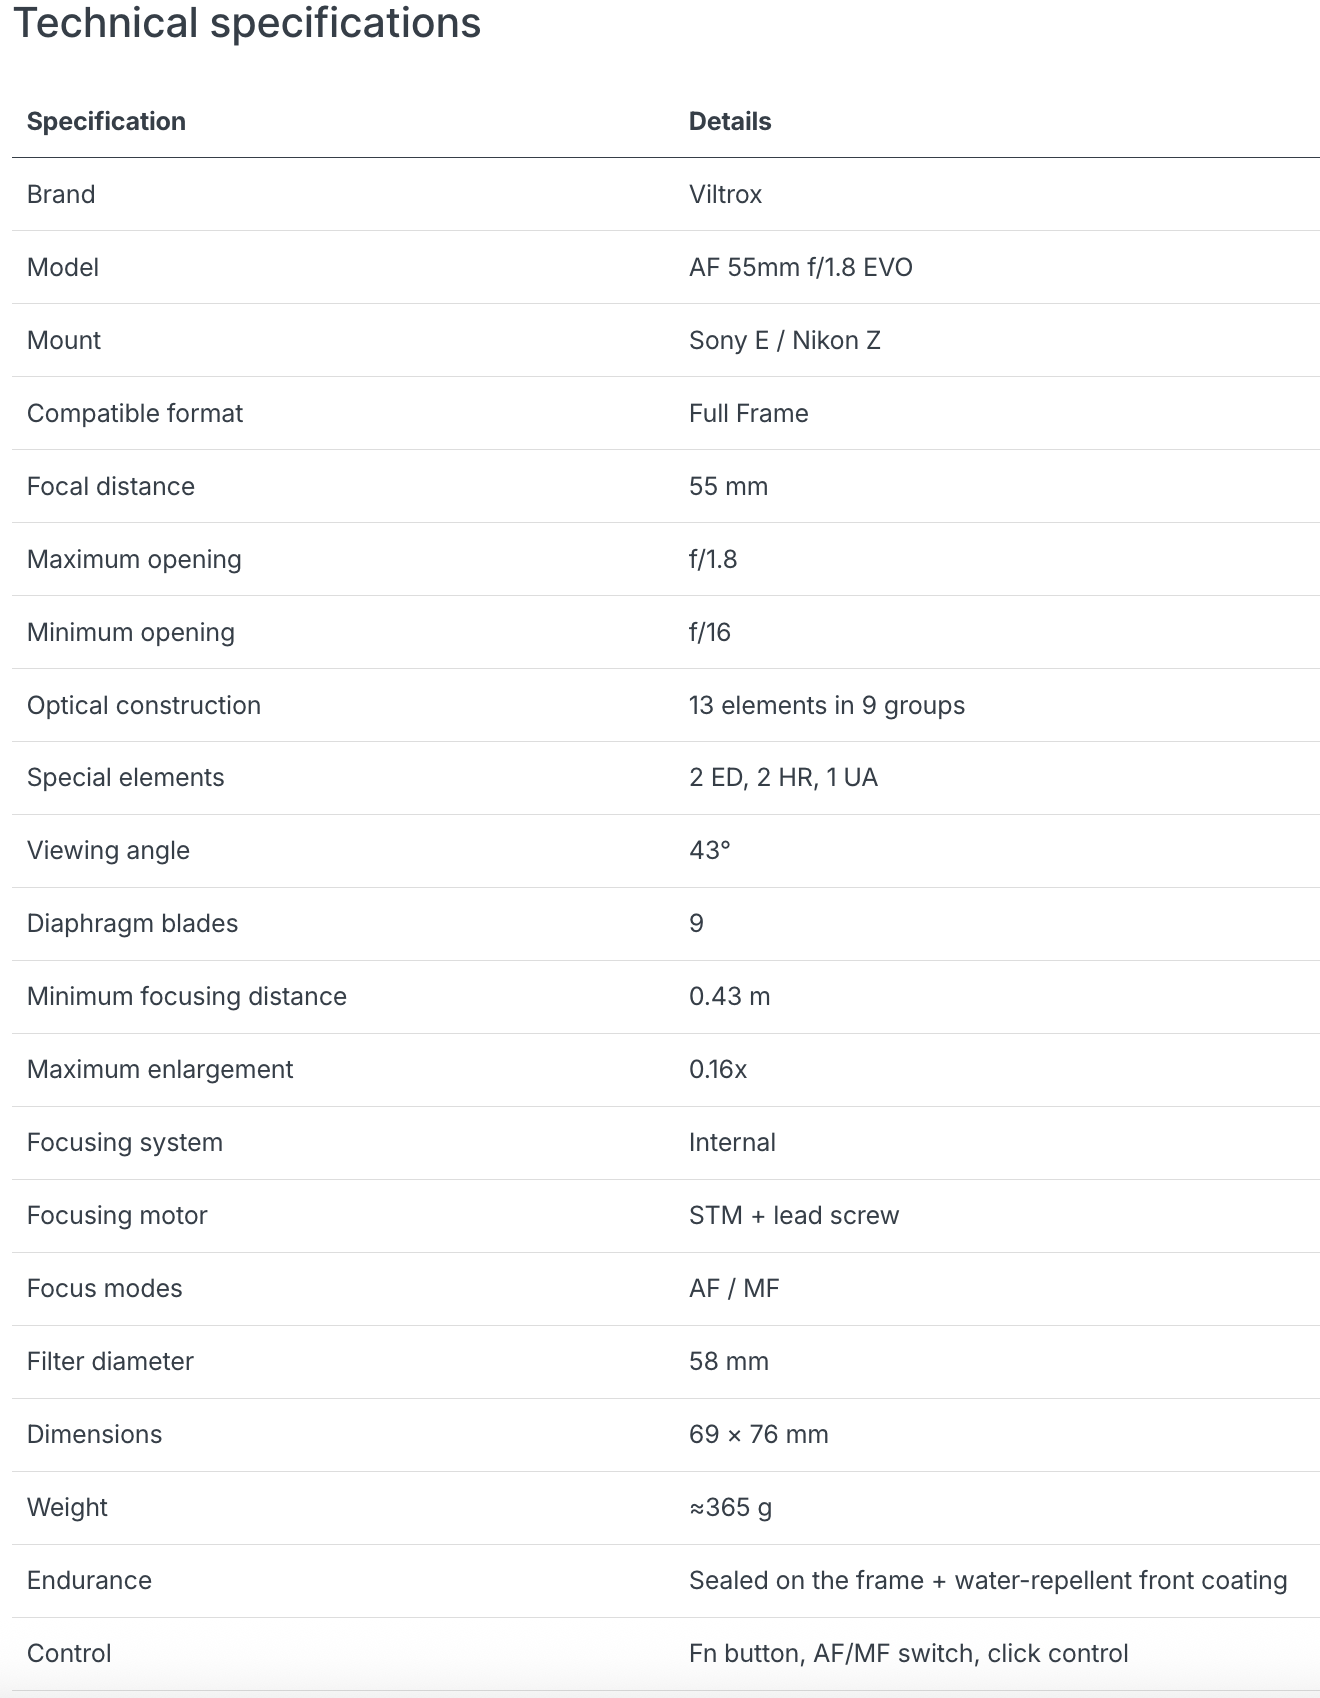Click the Technical specifications heading
Viewport: 1320px width, 1698px height.
(246, 23)
